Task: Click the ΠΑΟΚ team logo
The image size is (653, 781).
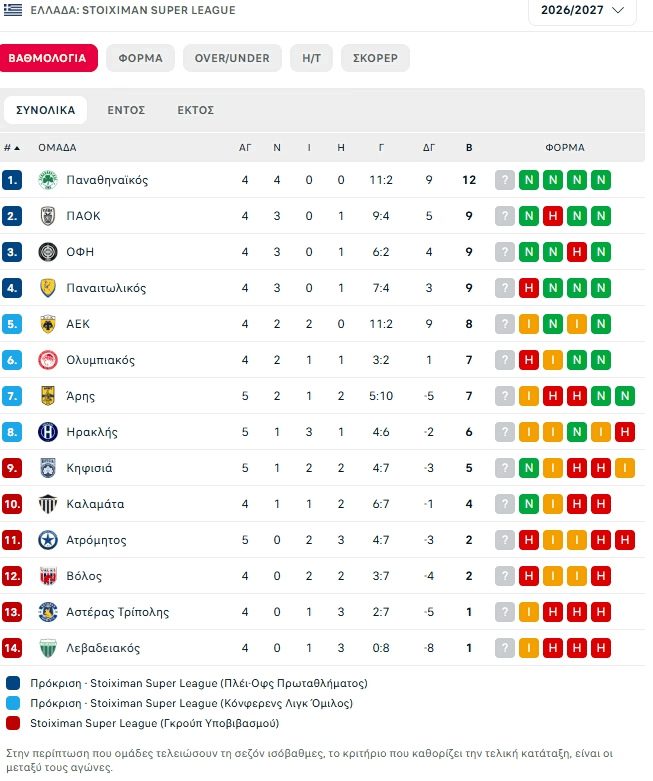Action: (x=48, y=216)
